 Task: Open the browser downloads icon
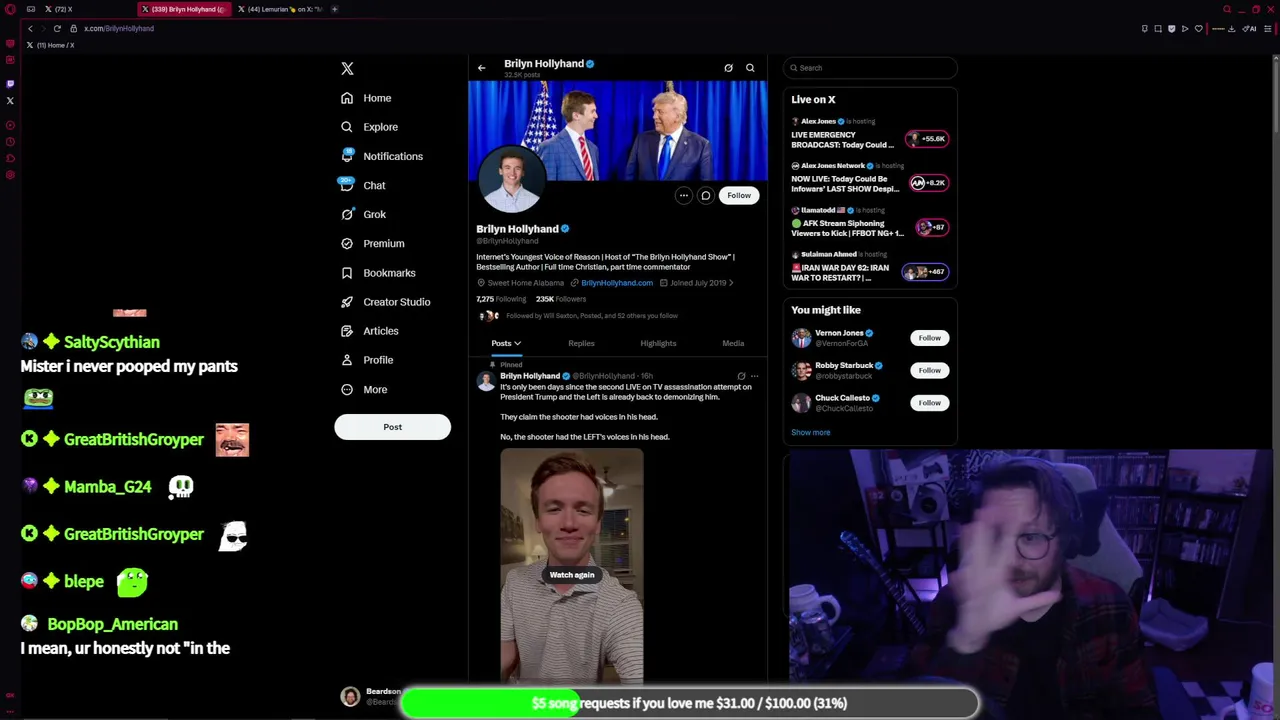(1231, 28)
